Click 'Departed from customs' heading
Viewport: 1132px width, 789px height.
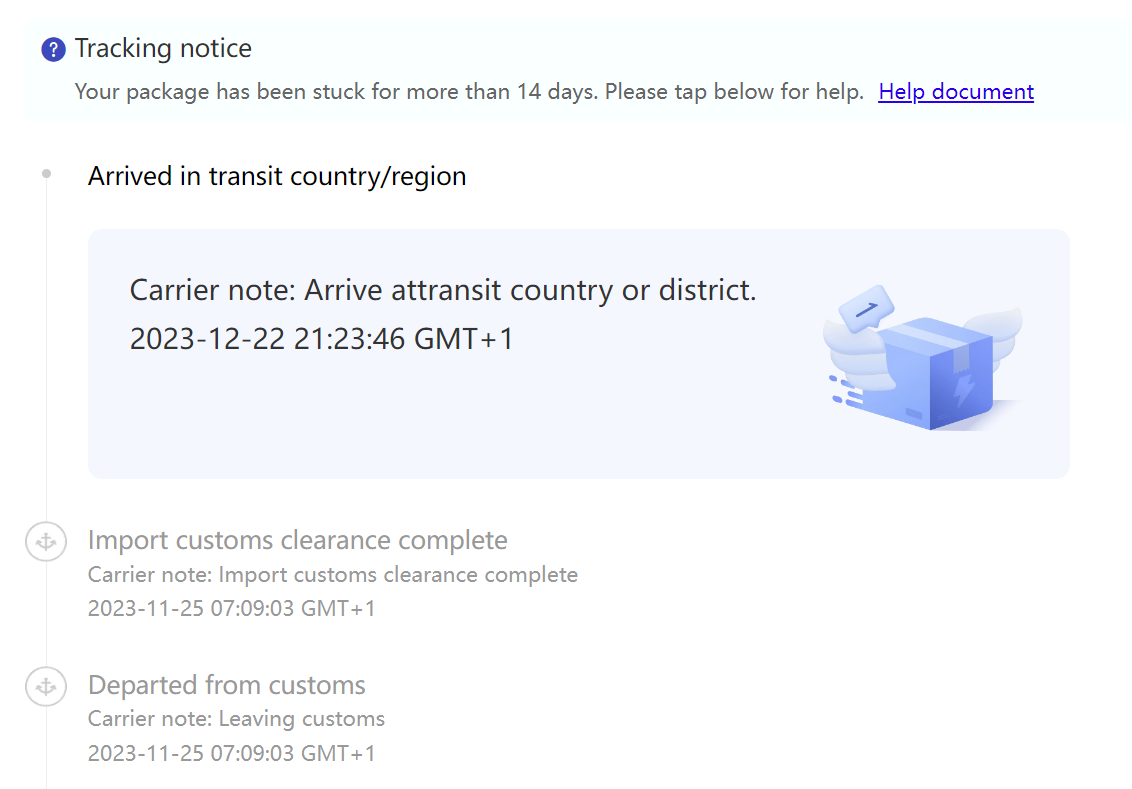[227, 685]
